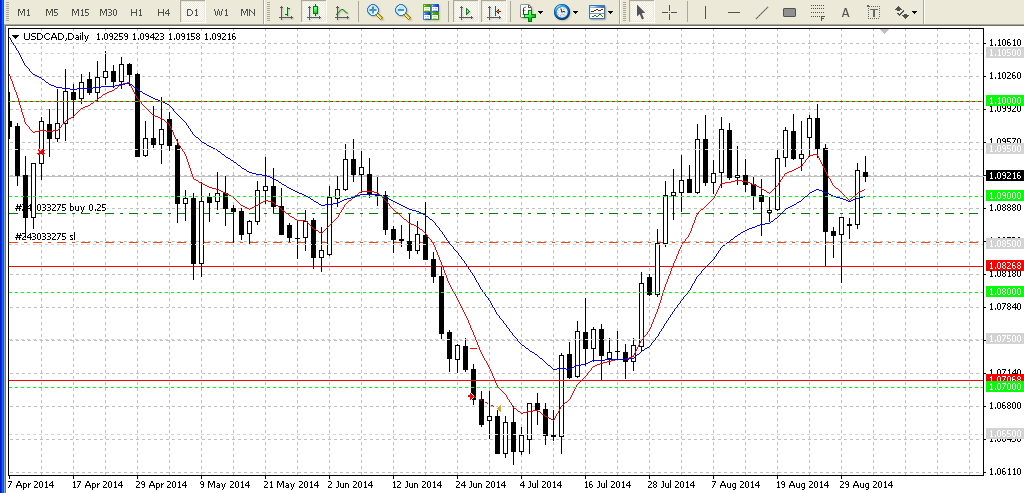Change chart period to H1
This screenshot has width=1024, height=493.
(x=136, y=12)
